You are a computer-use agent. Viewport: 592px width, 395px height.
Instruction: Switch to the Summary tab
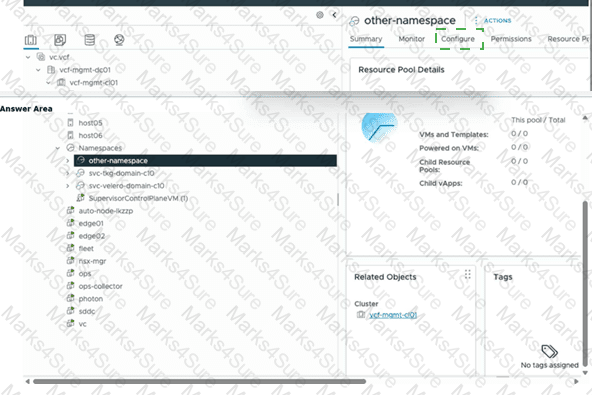tap(366, 39)
